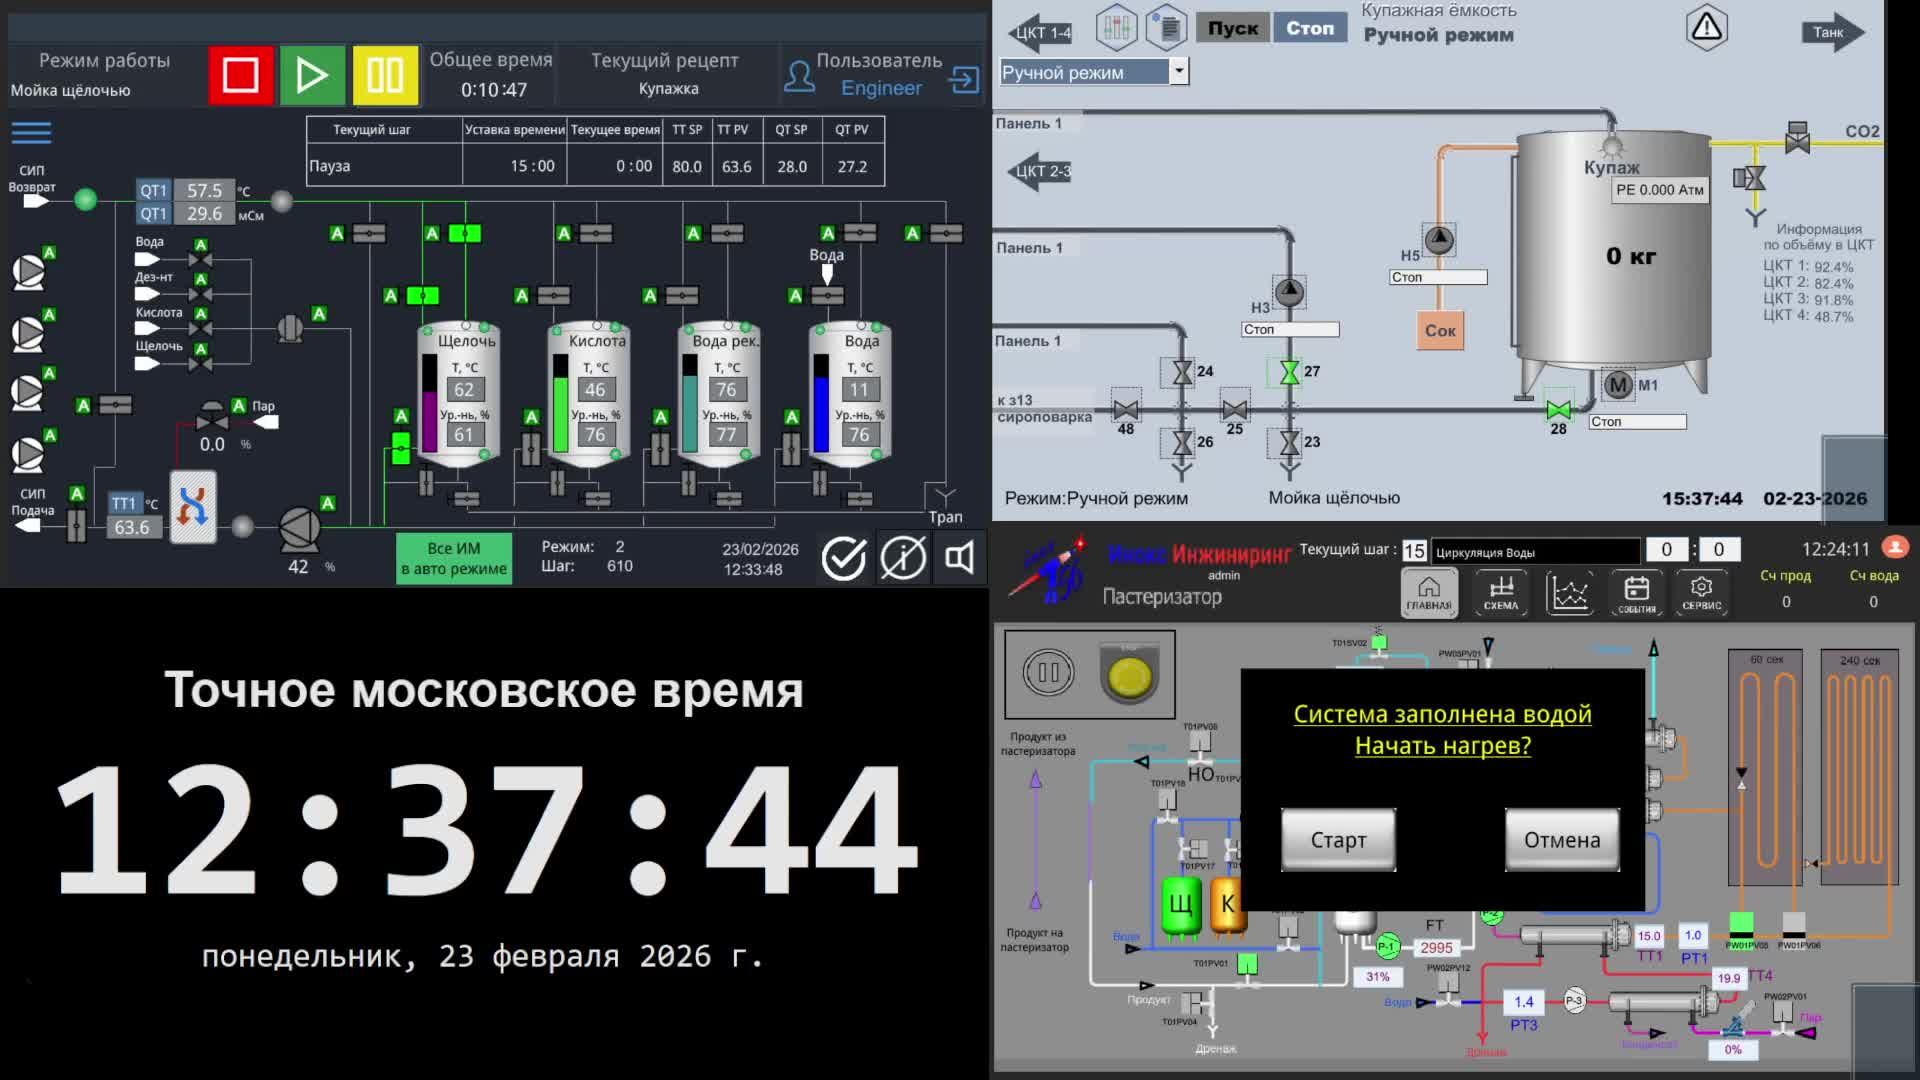
Task: Click the checkmark acknowledge icon
Action: coord(844,558)
